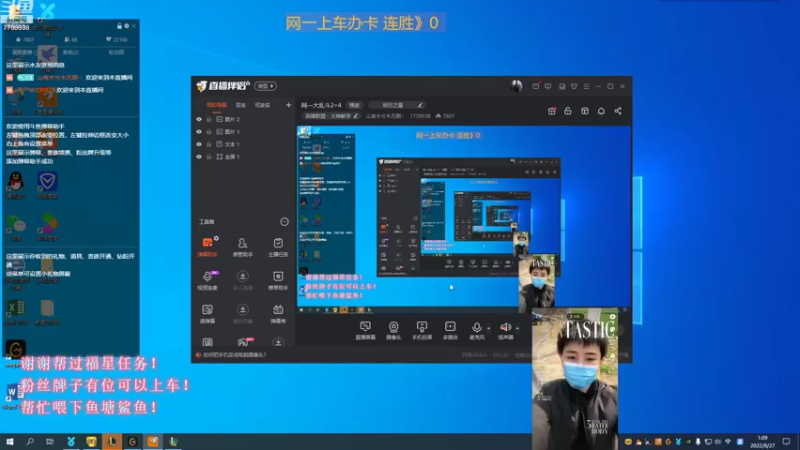
Task: Add a new scene with the plus button
Action: point(288,105)
